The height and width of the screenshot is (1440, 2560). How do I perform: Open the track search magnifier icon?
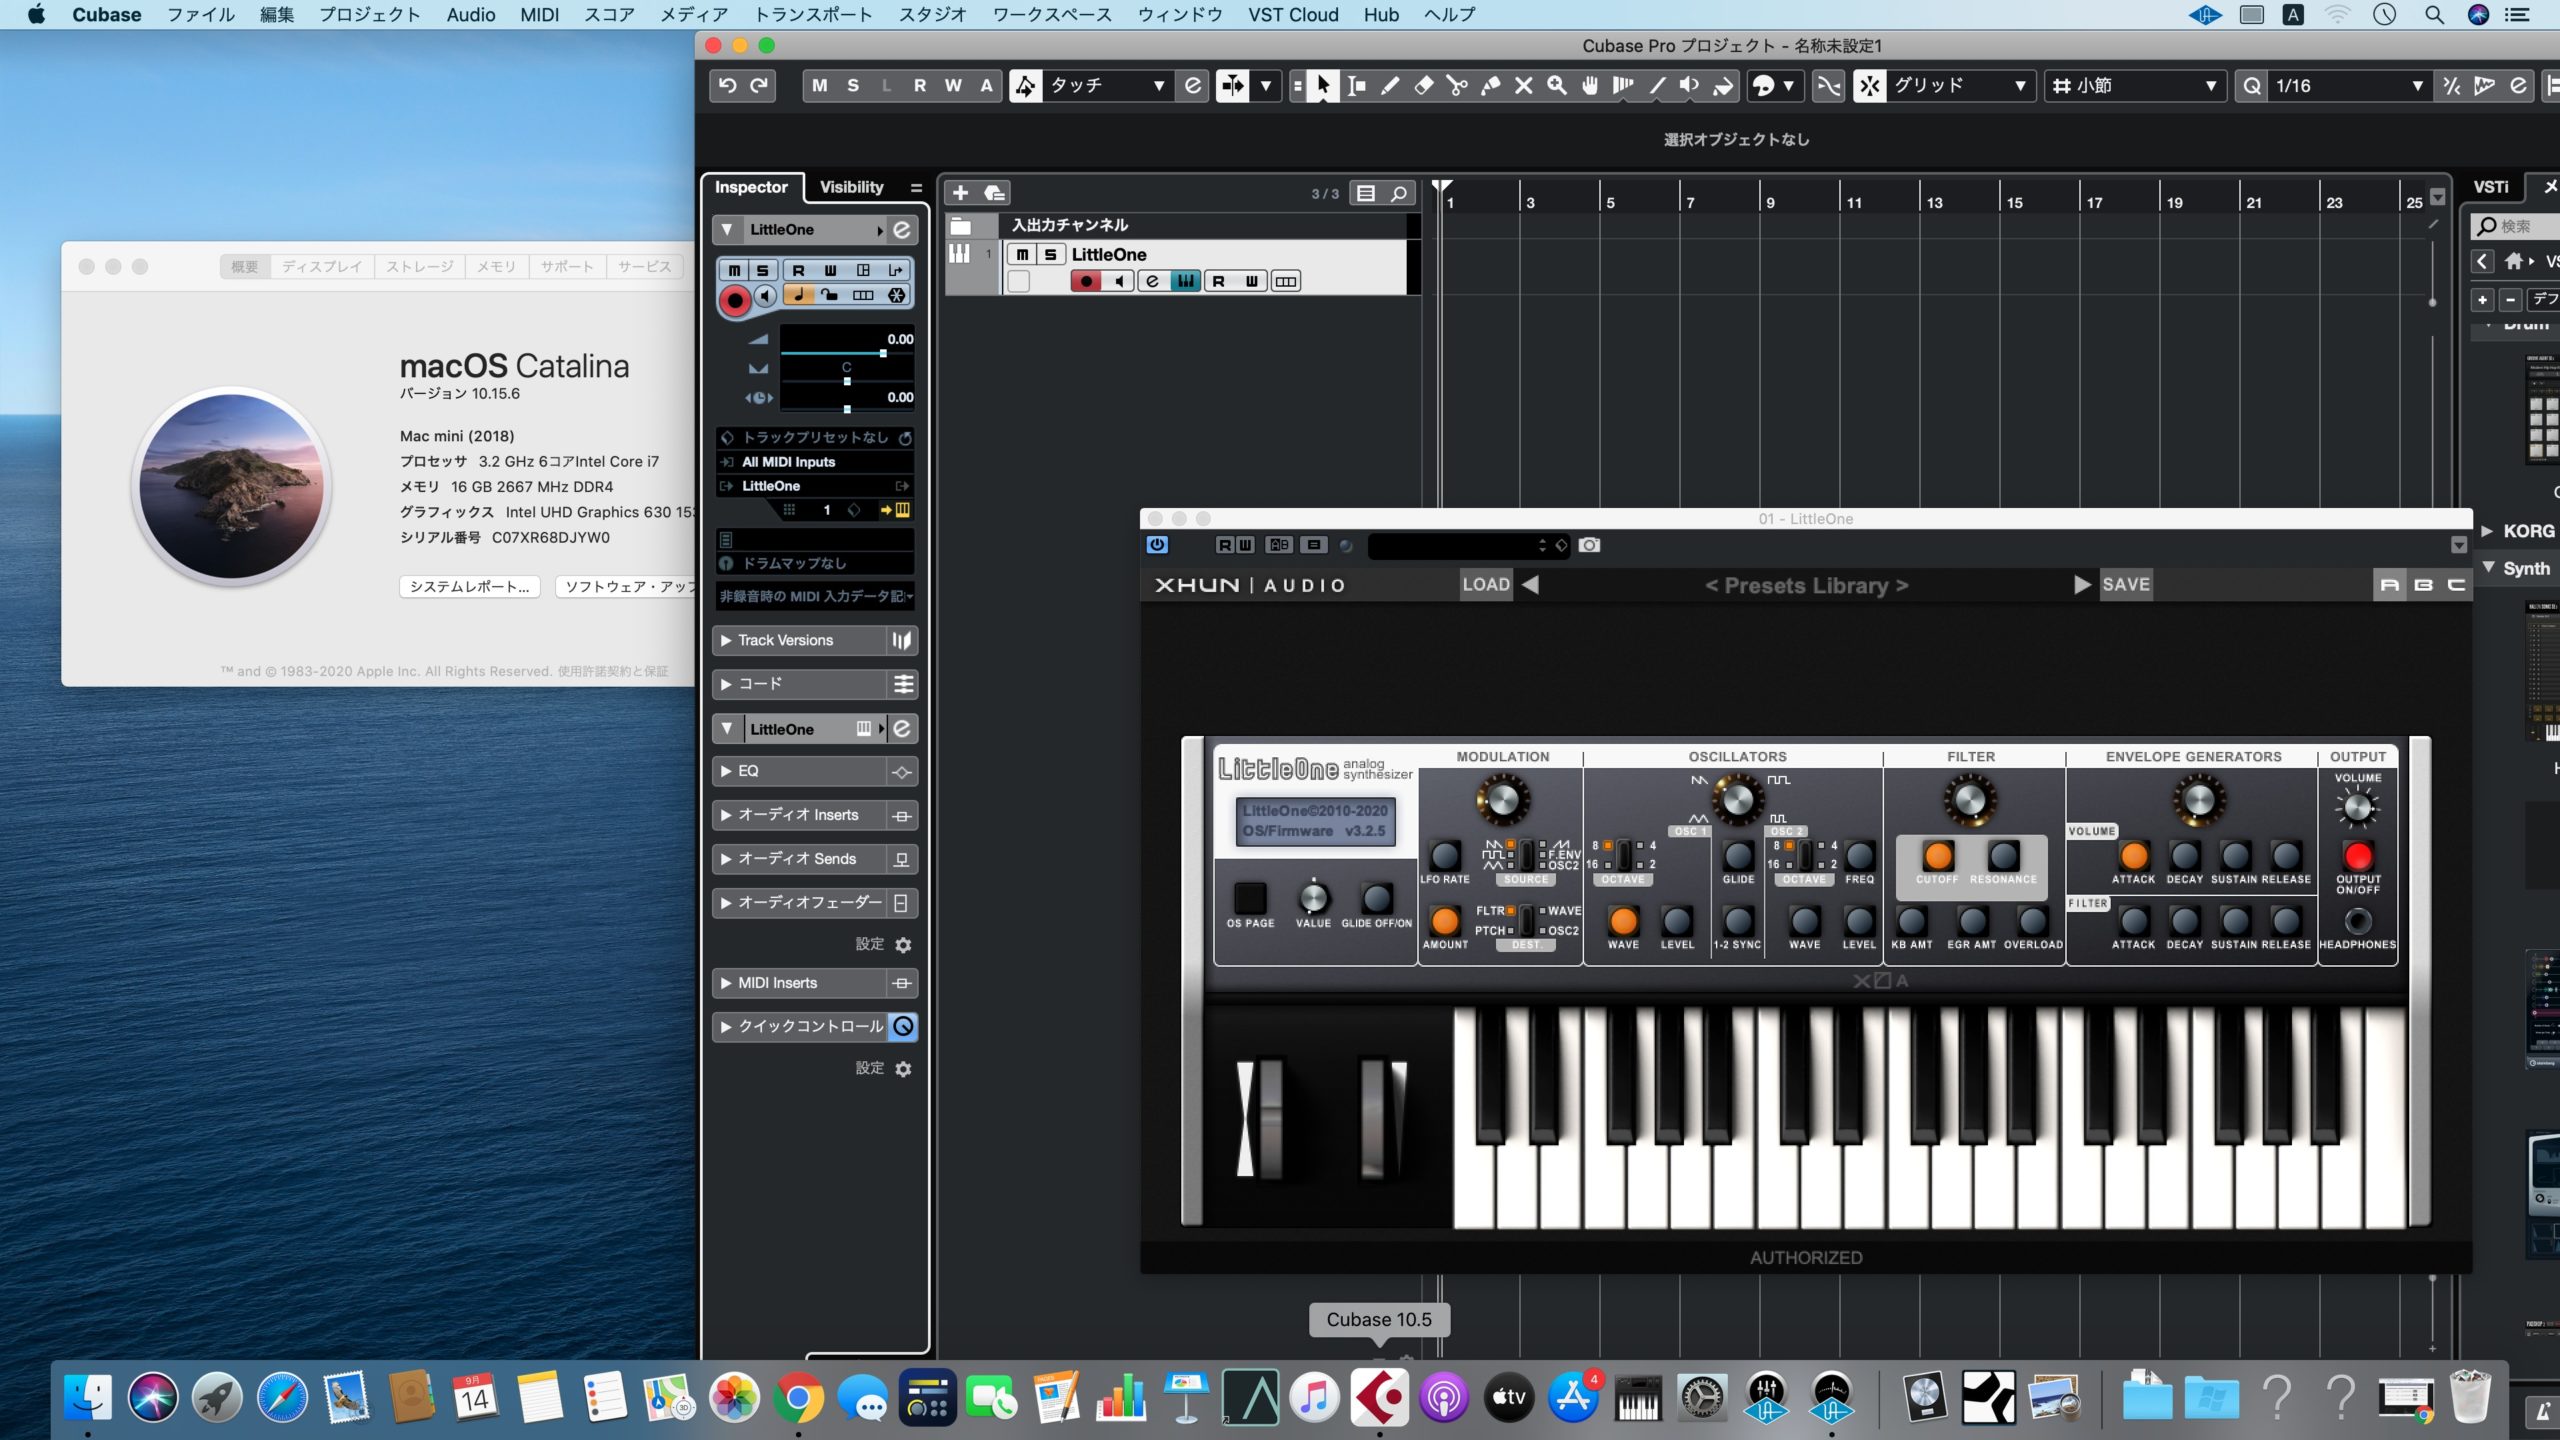tap(1399, 193)
